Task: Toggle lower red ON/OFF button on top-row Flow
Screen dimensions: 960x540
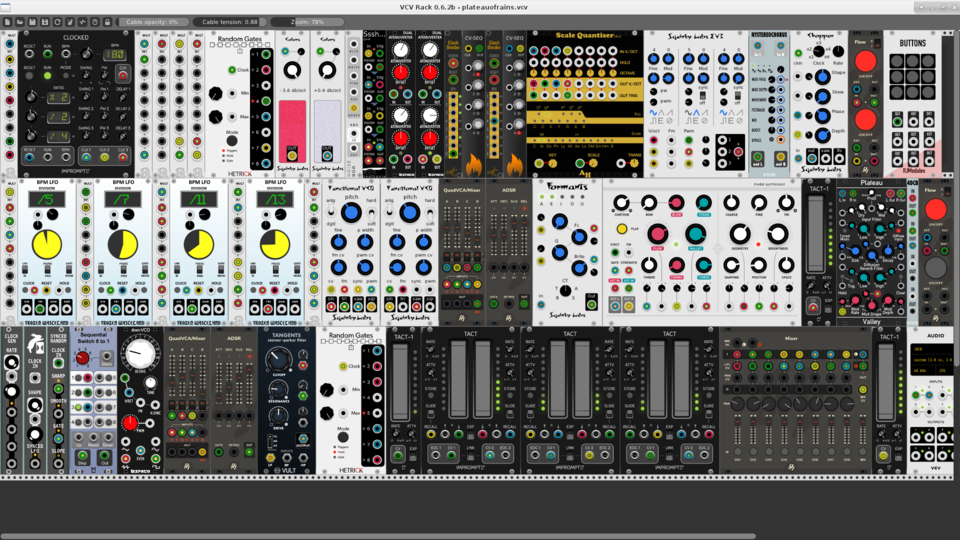Action: 865,120
